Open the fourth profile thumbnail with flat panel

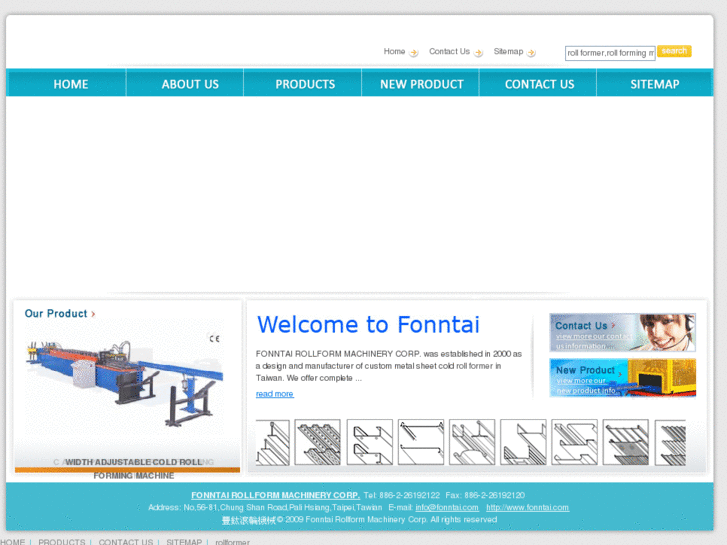[421, 442]
